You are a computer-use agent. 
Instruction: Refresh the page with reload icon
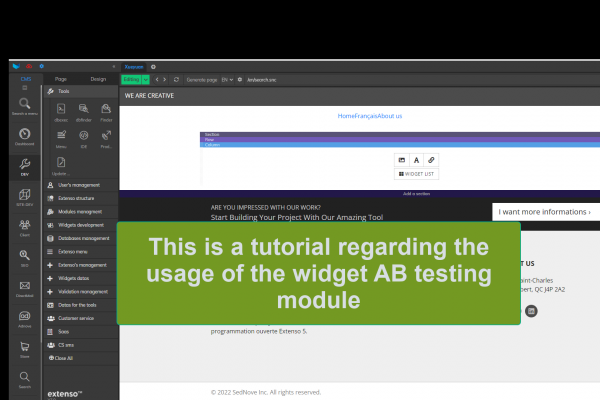176,80
